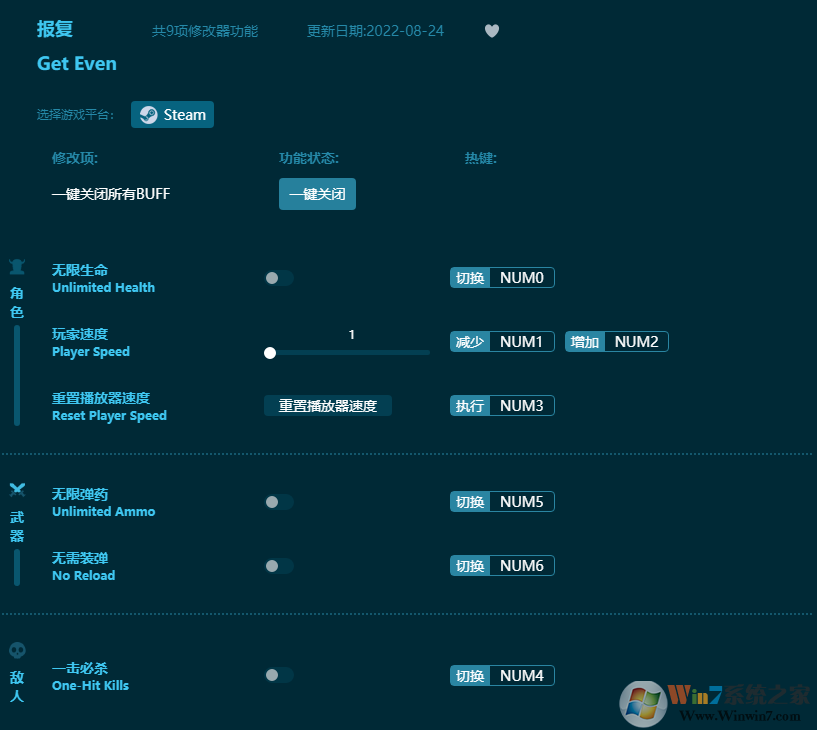The height and width of the screenshot is (730, 817).
Task: Click the 敌人 section label
Action: coord(17,687)
